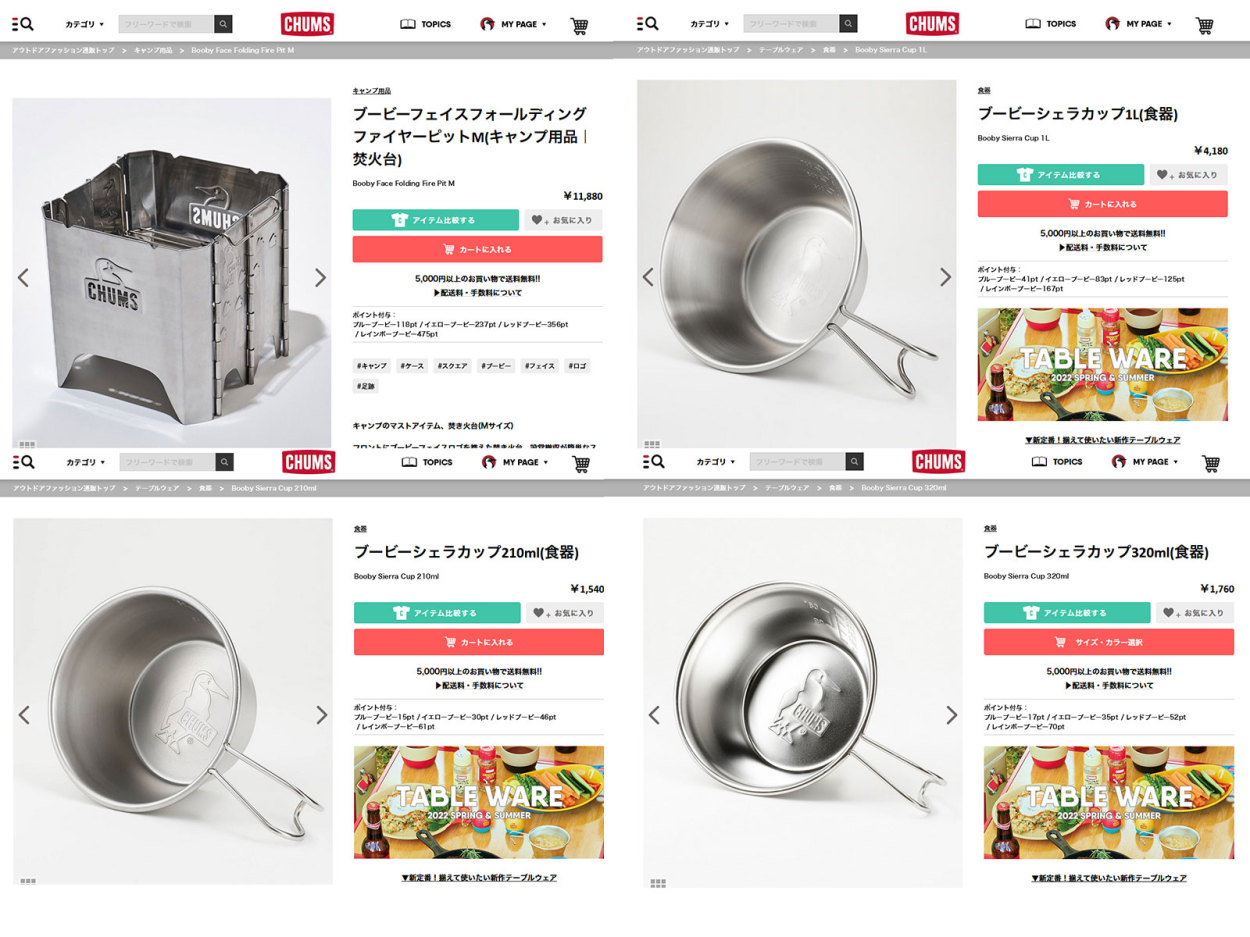Select the キャンプ用品 breadcrumb item
1250x937 pixels.
coord(153,50)
